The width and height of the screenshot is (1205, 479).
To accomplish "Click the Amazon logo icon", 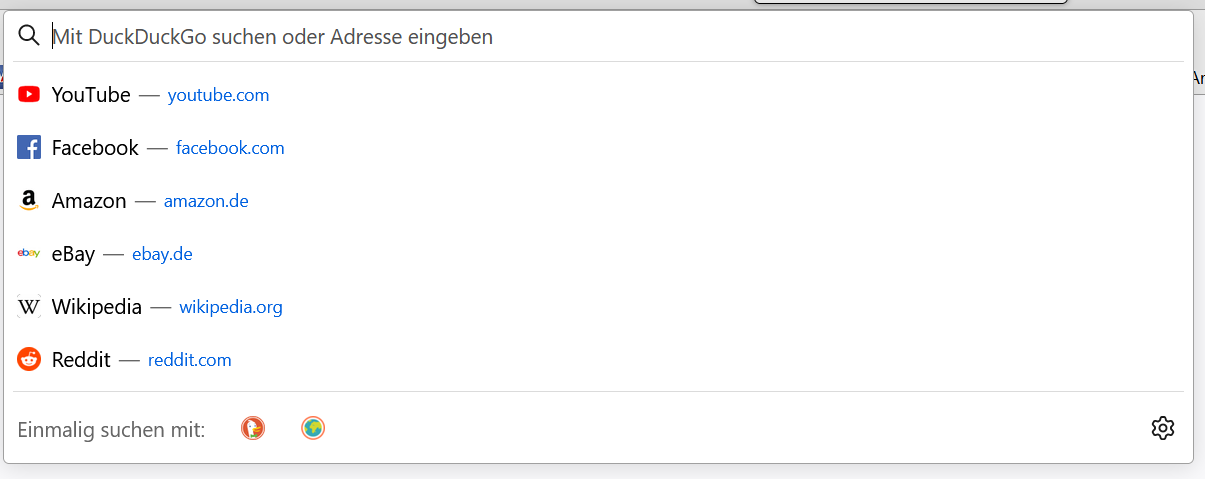I will coord(29,201).
